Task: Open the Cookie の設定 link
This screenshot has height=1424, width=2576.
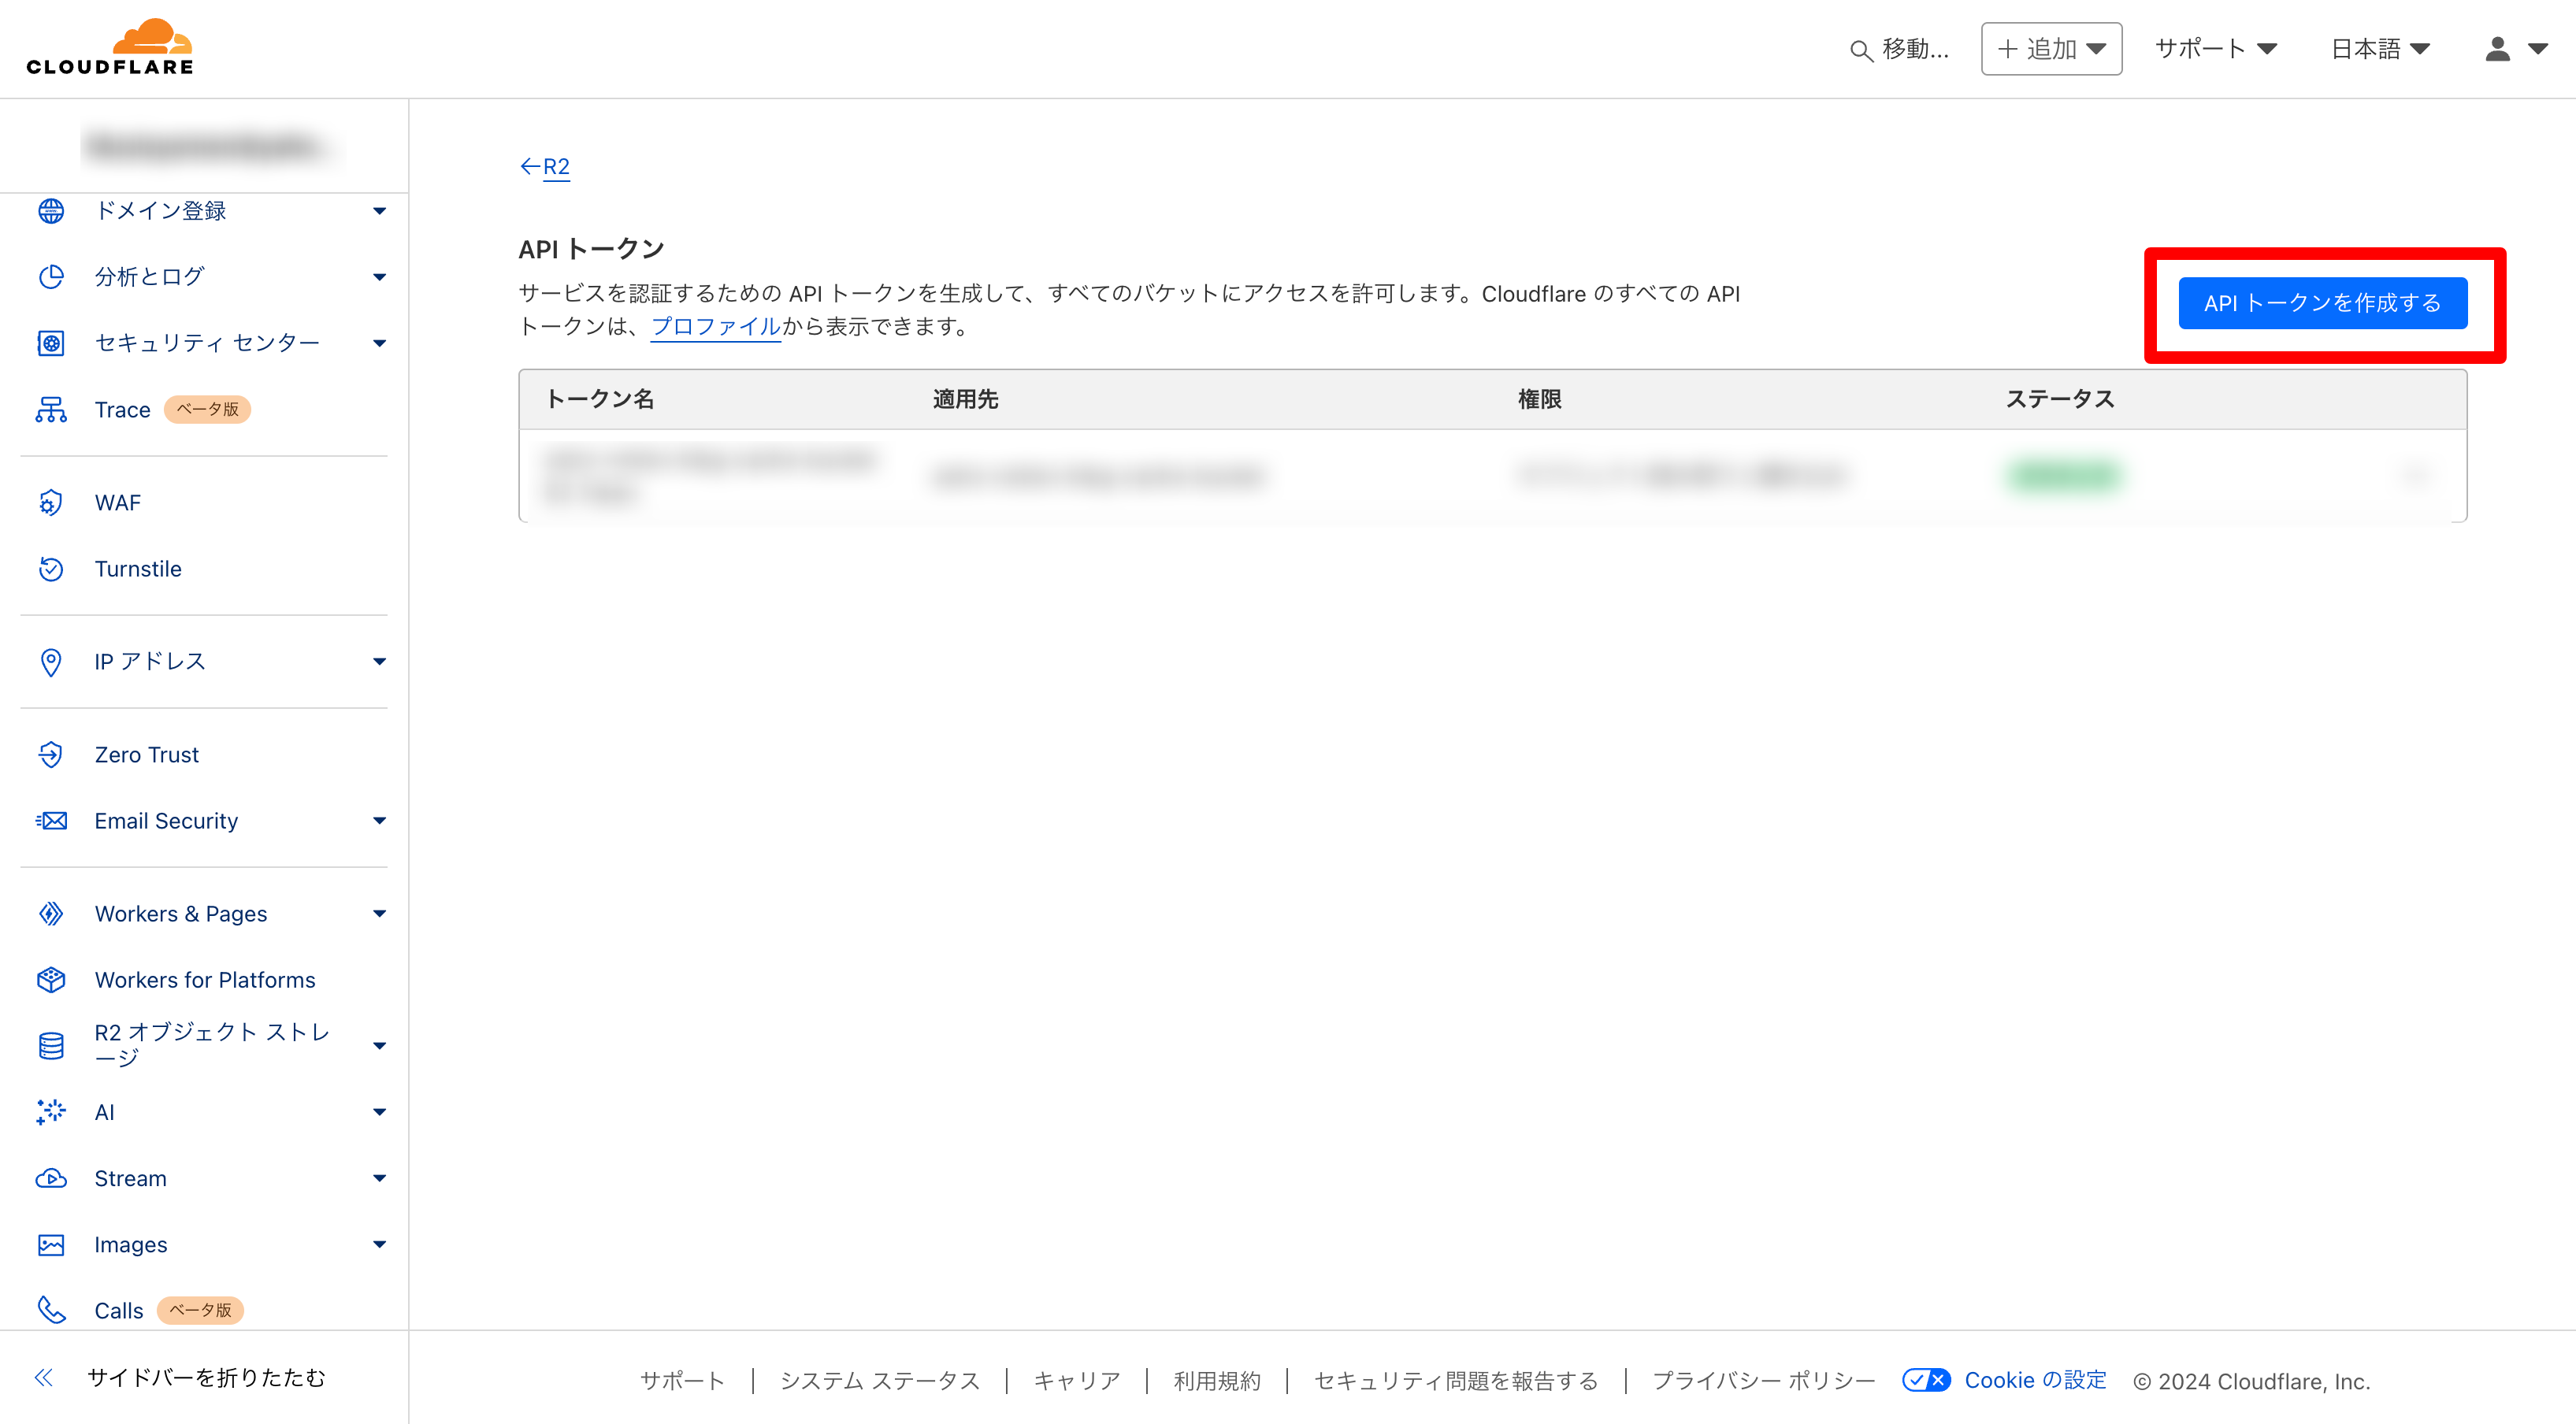Action: (2035, 1381)
